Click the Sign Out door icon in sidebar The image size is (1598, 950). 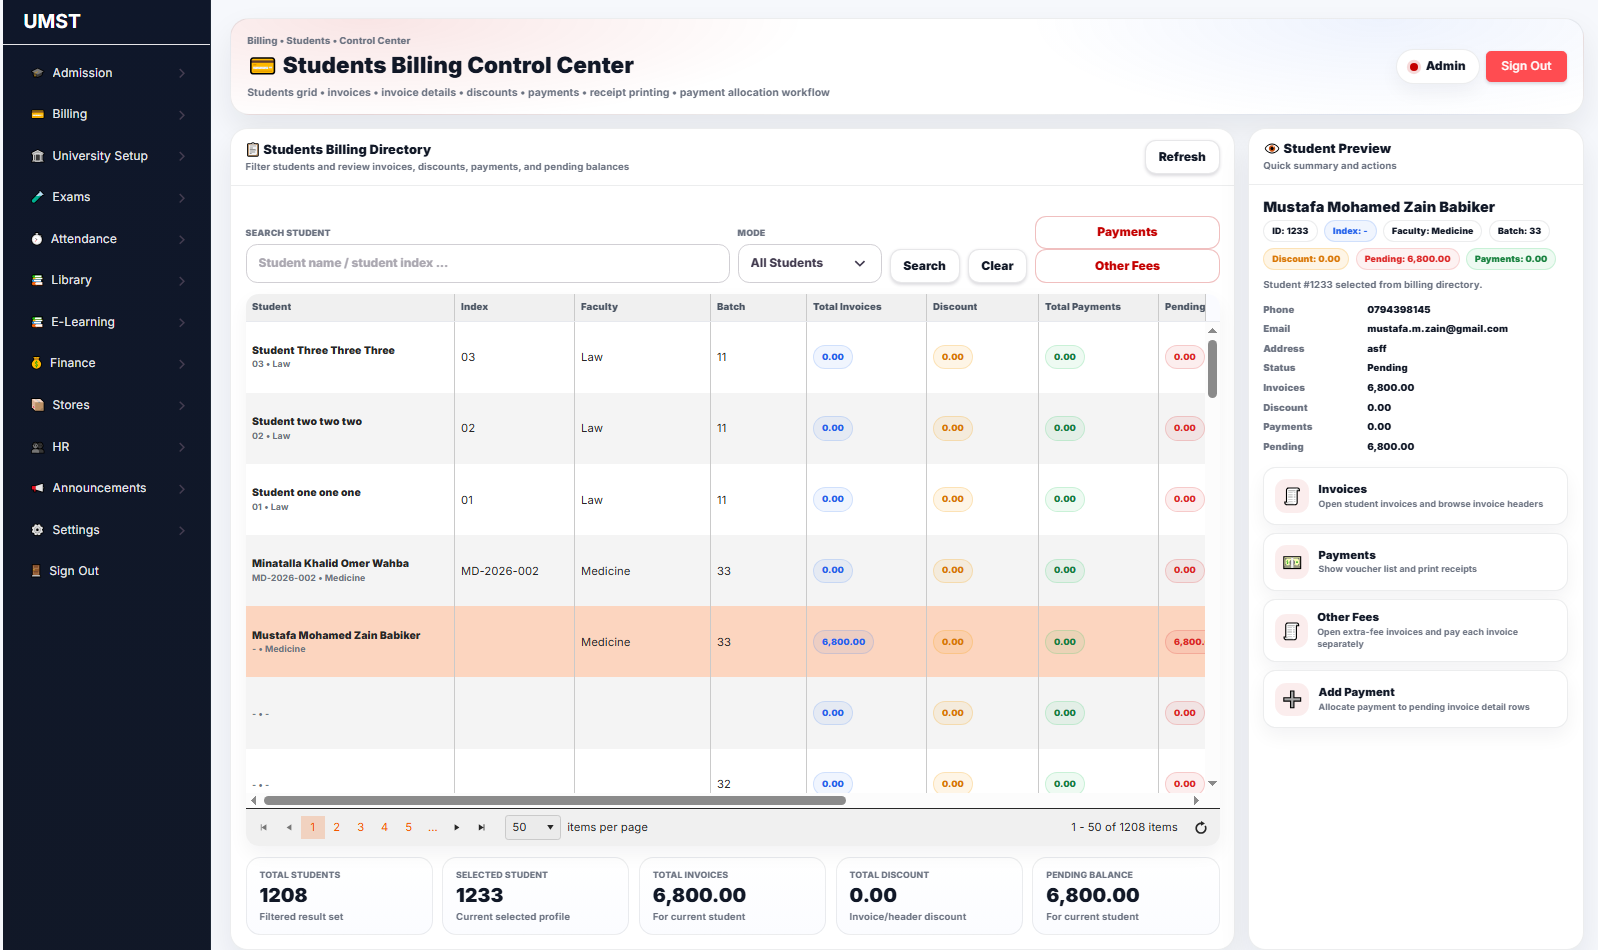click(36, 571)
